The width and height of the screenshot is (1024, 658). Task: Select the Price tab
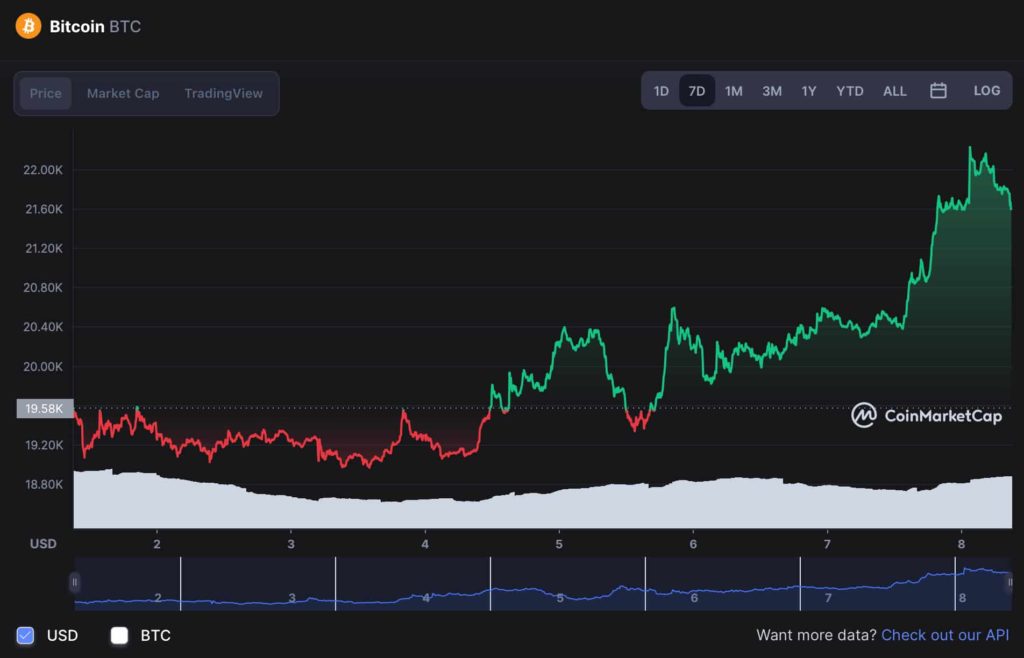(x=46, y=93)
